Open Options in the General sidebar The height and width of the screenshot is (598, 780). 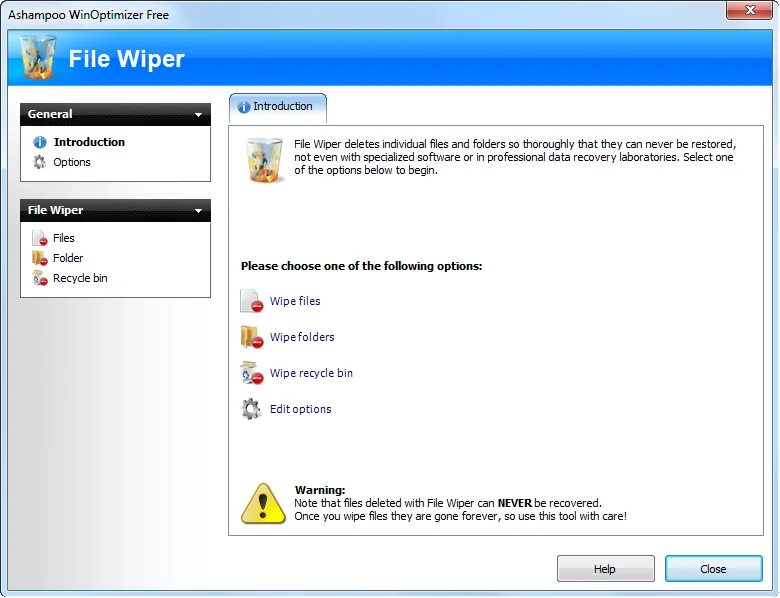(72, 162)
